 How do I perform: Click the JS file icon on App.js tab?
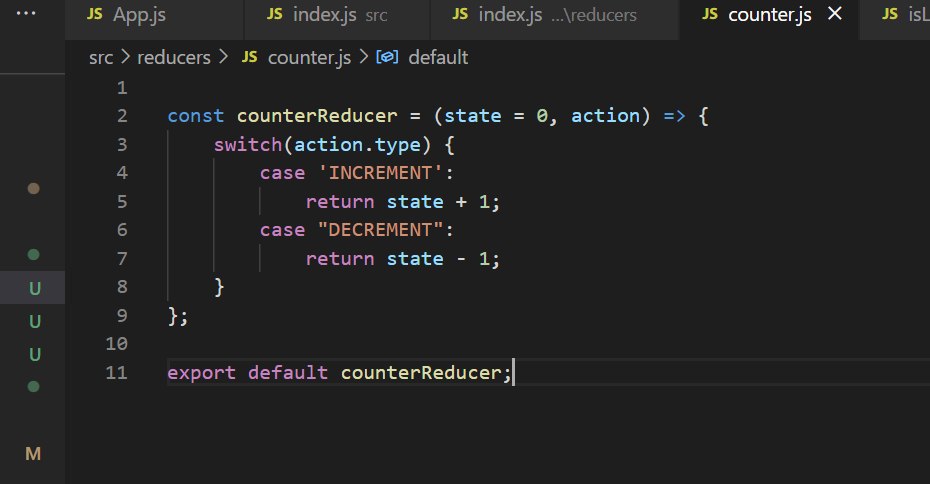[x=94, y=15]
